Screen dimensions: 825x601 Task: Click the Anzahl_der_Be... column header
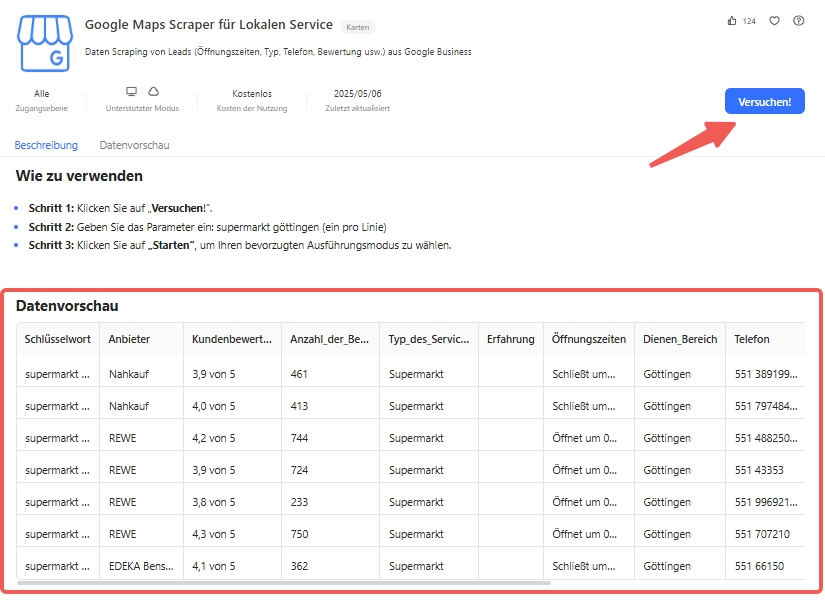click(x=329, y=339)
